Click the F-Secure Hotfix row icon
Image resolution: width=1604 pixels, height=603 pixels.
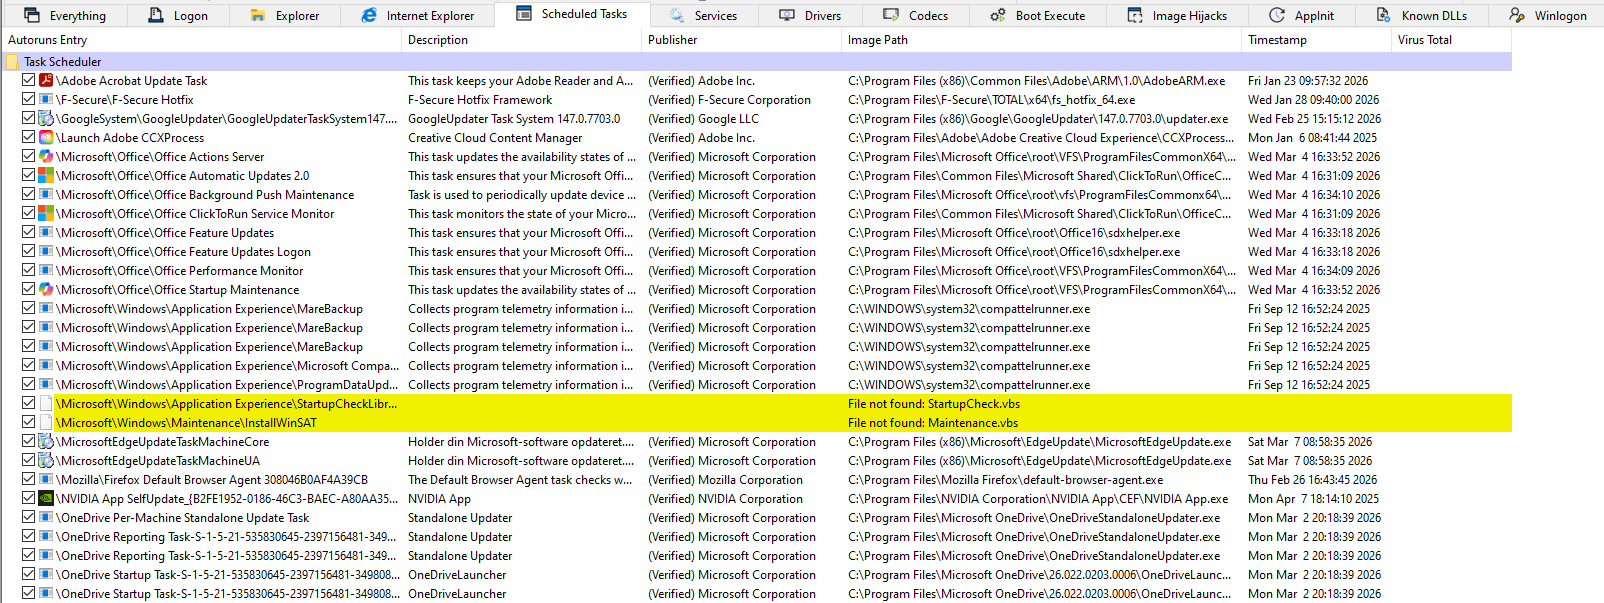[x=46, y=99]
